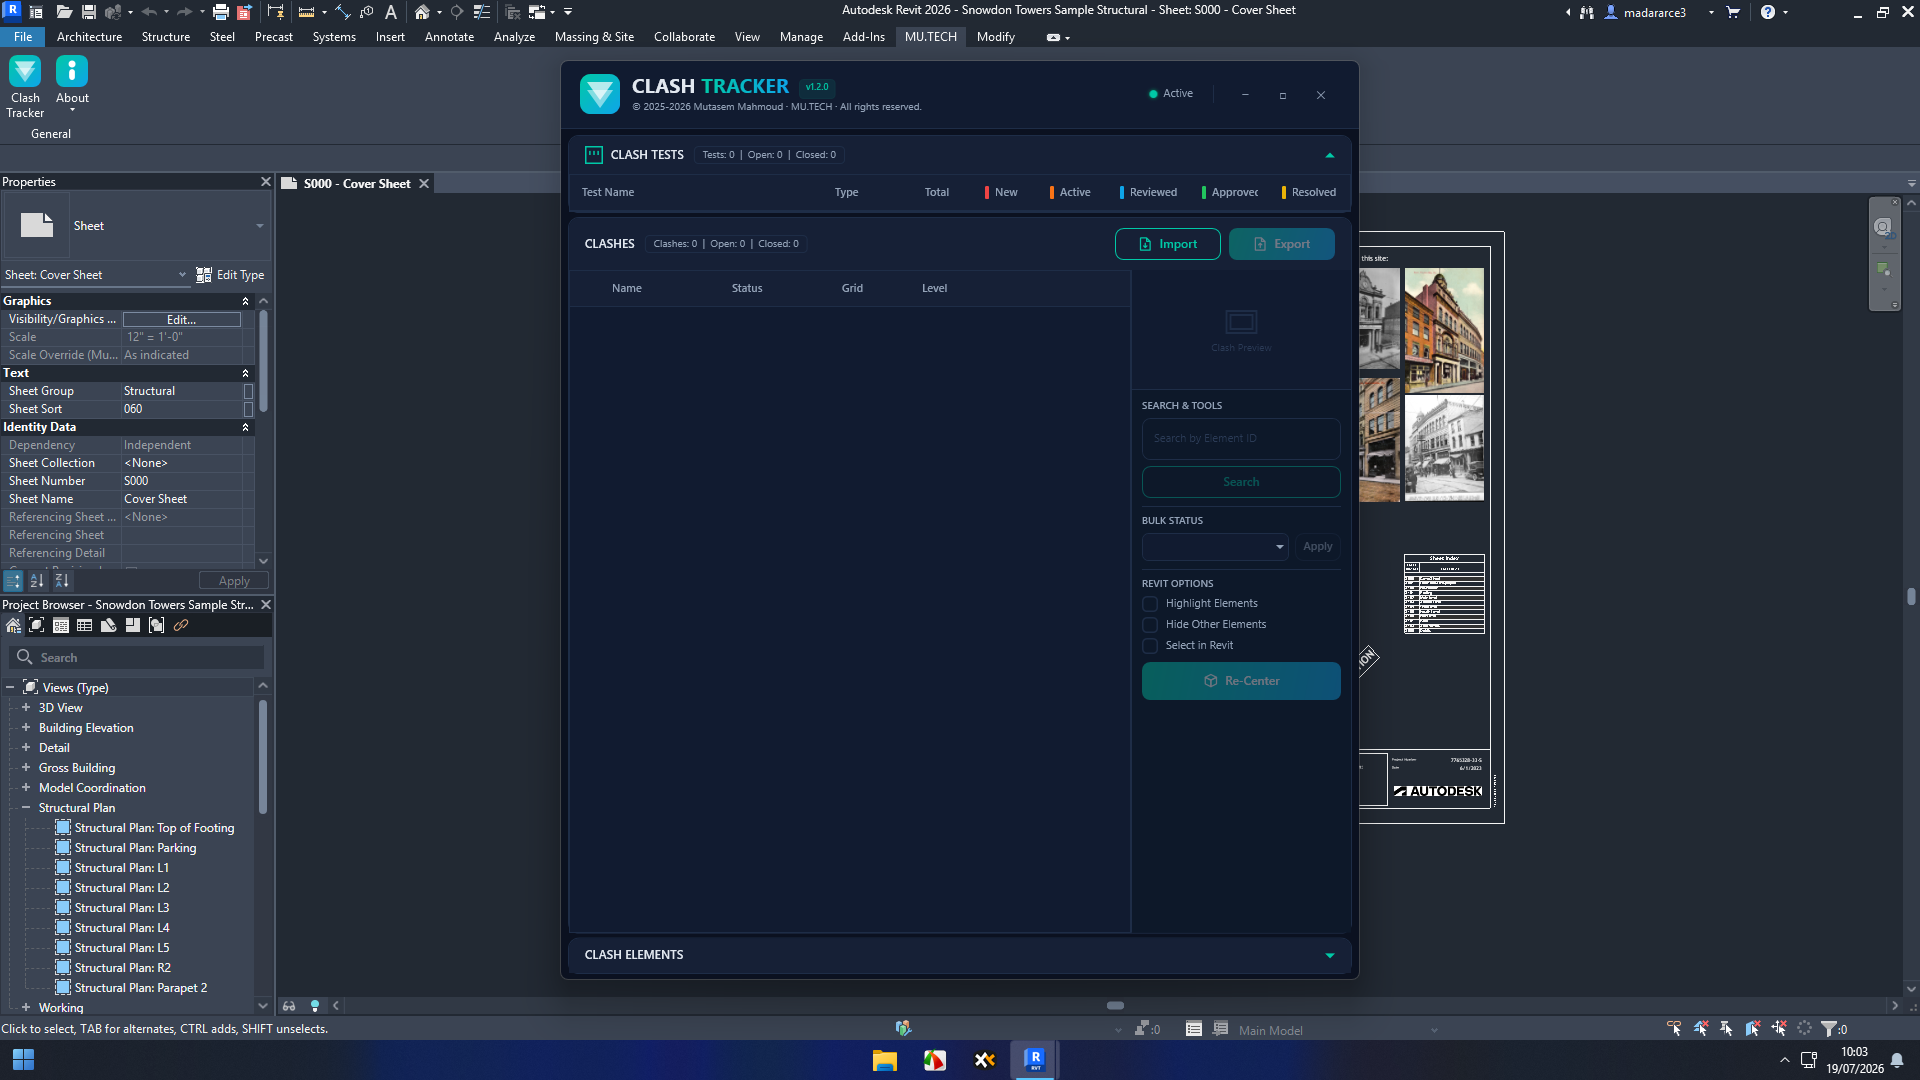1920x1080 pixels.
Task: Click the Open folder quick access icon
Action: coord(64,12)
